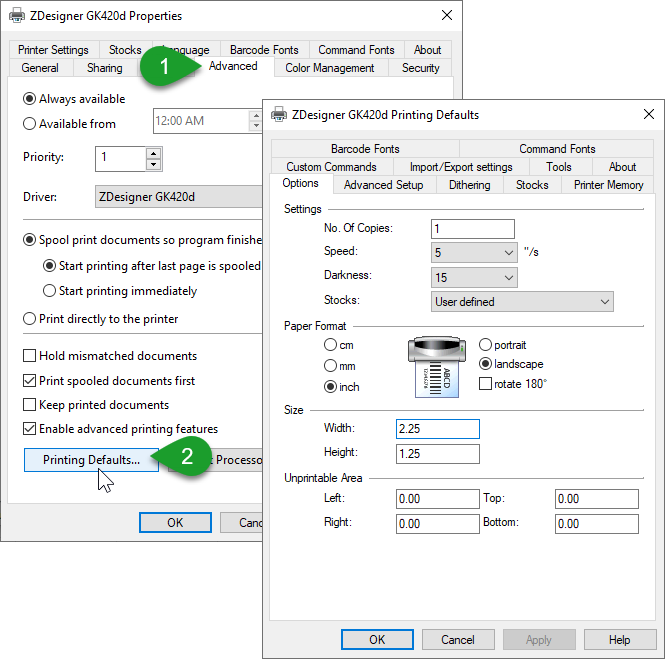Screen dimensions: 666x660
Task: Increase the Priority value with up arrow
Action: 153,153
